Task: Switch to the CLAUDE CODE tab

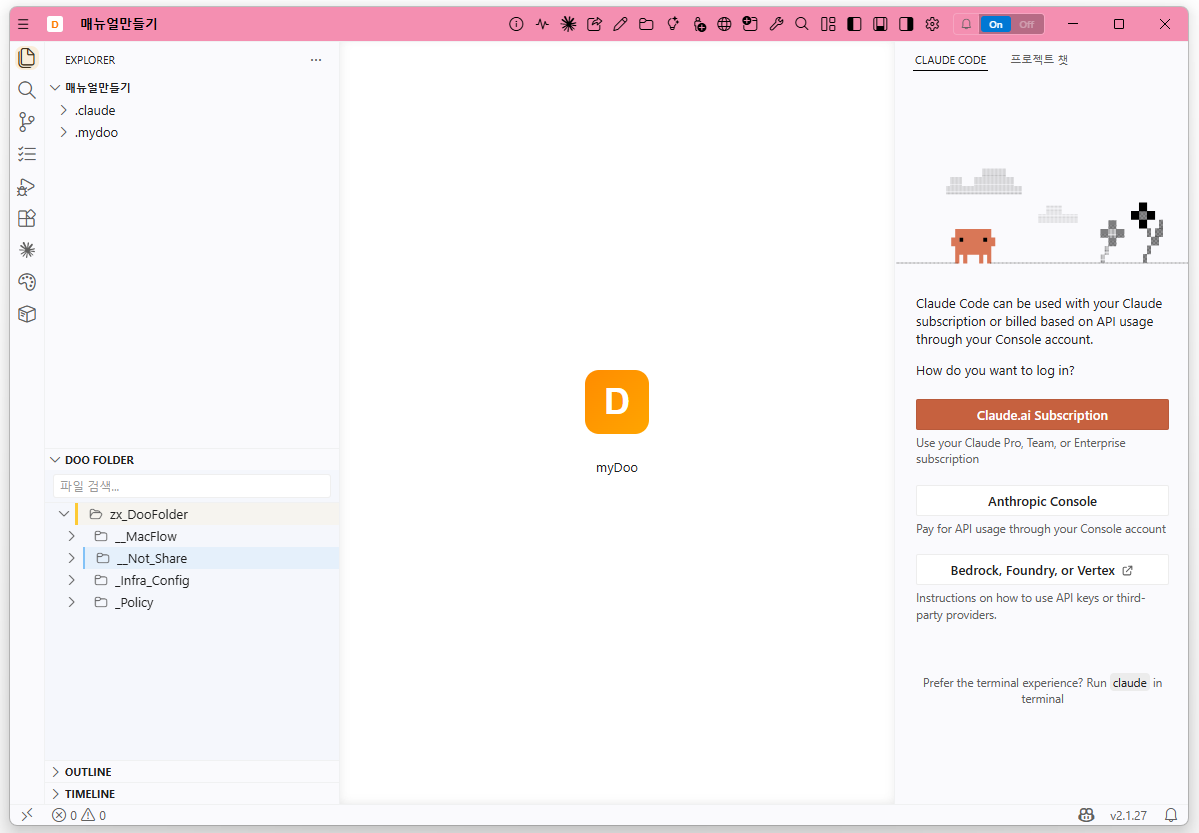Action: (950, 60)
